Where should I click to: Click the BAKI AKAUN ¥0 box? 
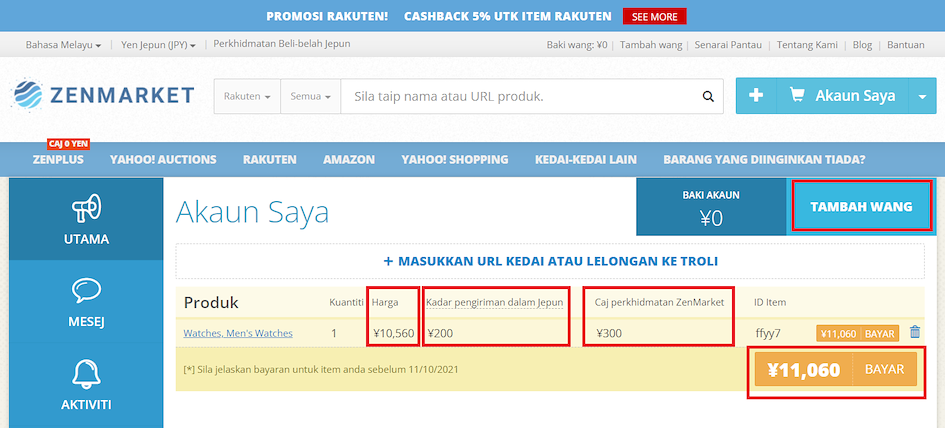click(711, 207)
